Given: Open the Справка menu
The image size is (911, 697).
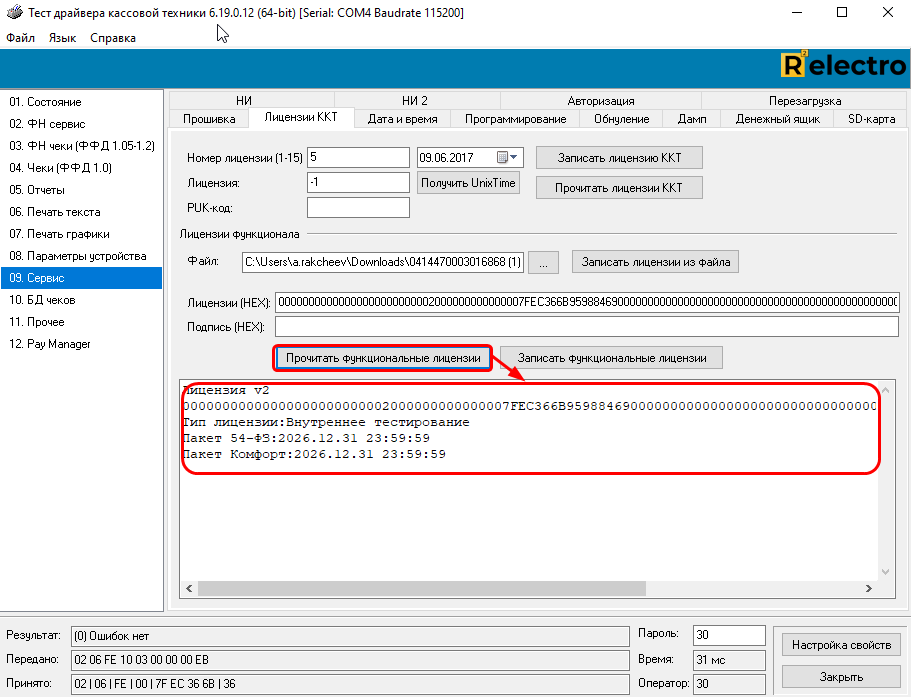Looking at the screenshot, I should pyautogui.click(x=112, y=38).
